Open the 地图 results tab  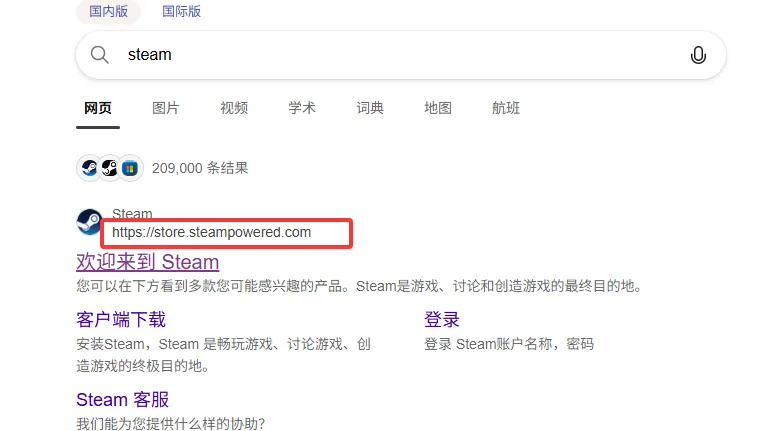(438, 108)
